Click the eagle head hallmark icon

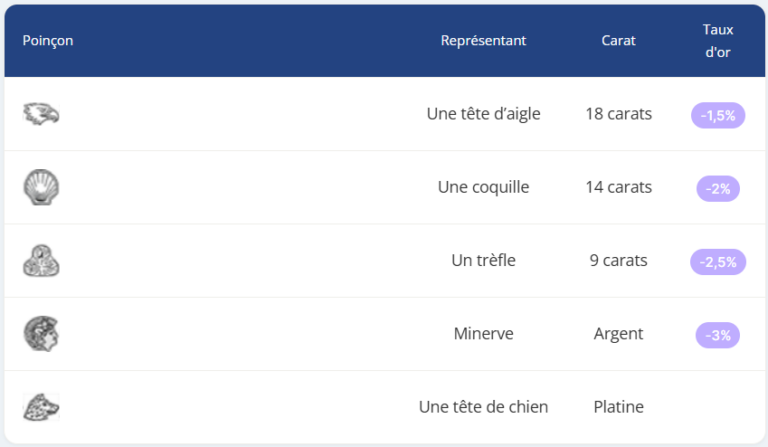point(41,114)
